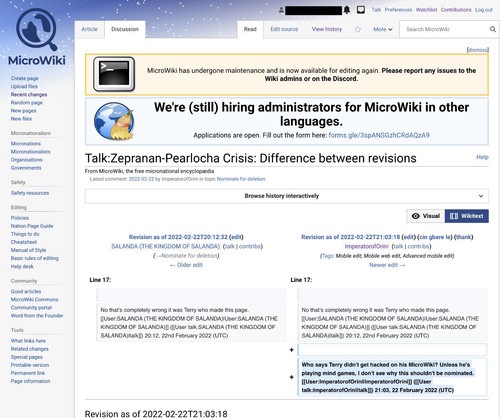Open Nation Page Guide link
Screen dimensions: 500x418
tap(32, 226)
